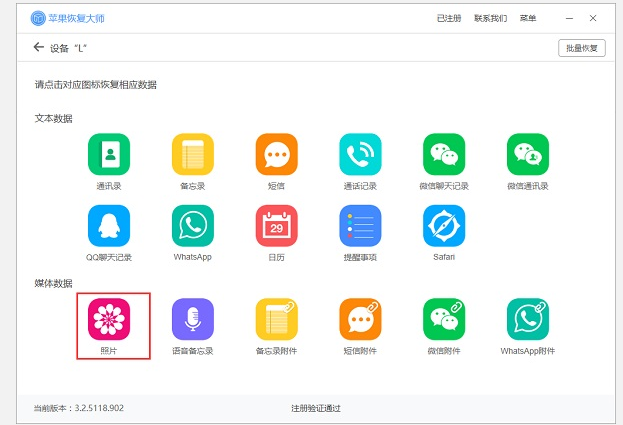Click the QQ聊天记录 label text

click(x=109, y=257)
